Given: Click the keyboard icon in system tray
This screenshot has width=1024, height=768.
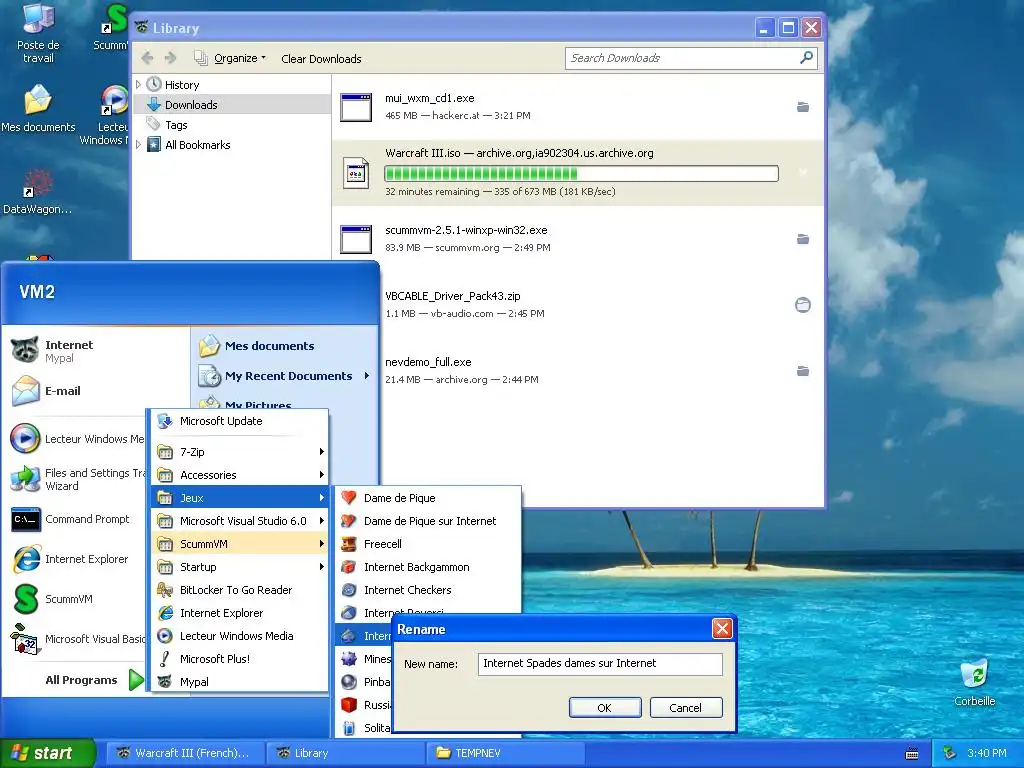Looking at the screenshot, I should point(912,754).
